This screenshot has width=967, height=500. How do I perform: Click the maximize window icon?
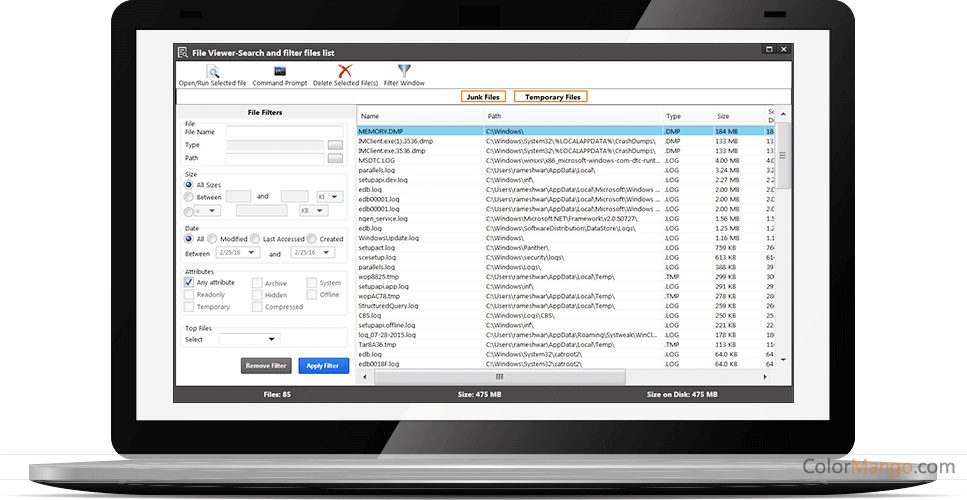point(768,49)
